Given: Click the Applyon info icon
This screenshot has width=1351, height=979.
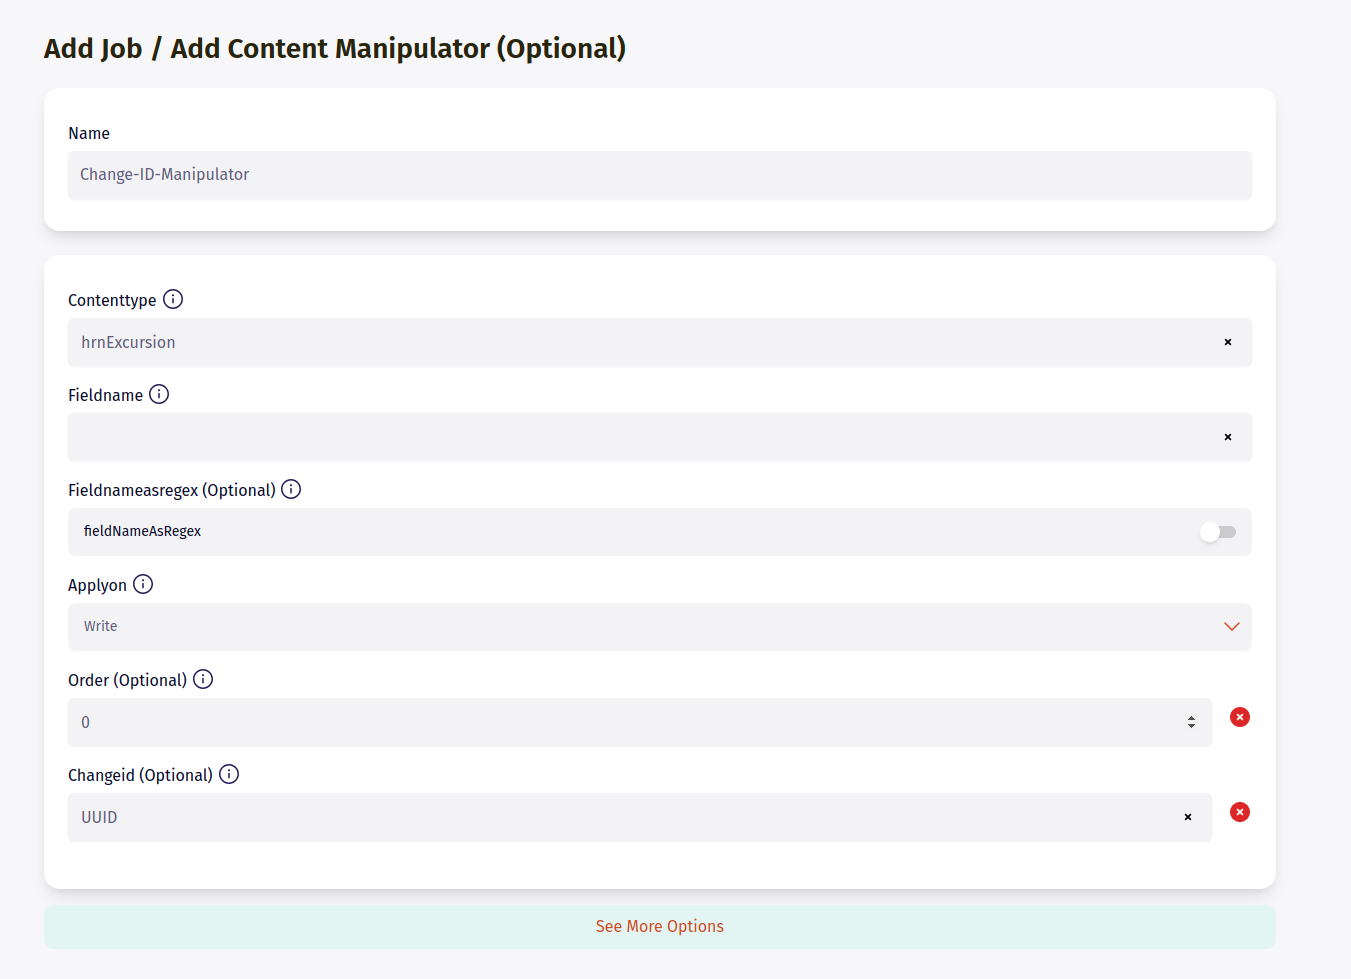Looking at the screenshot, I should pos(143,584).
